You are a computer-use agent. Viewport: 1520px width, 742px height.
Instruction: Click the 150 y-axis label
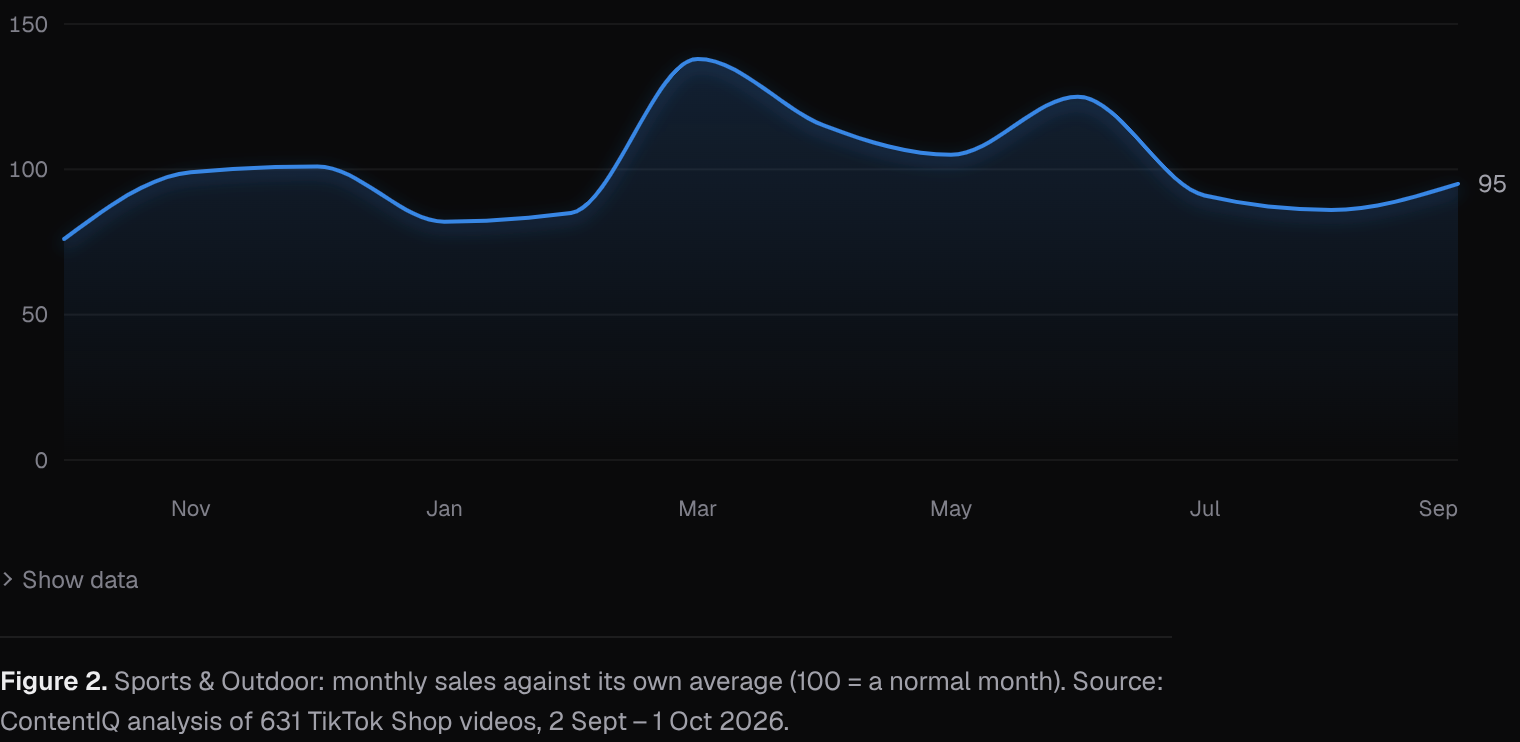(x=28, y=24)
